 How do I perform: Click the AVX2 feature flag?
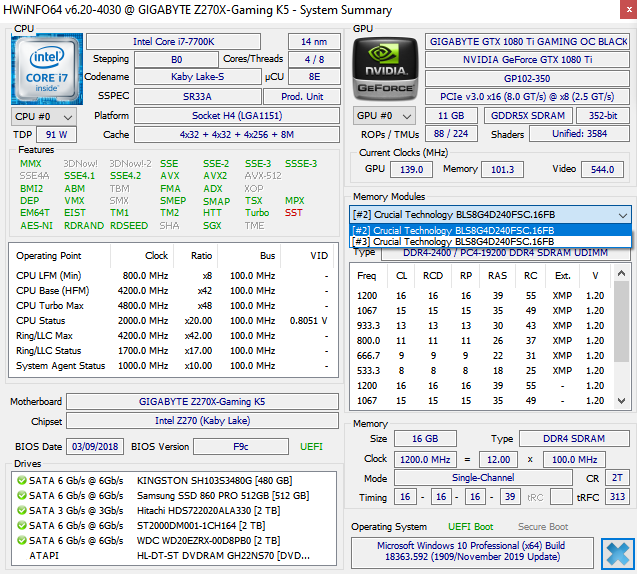coord(215,176)
